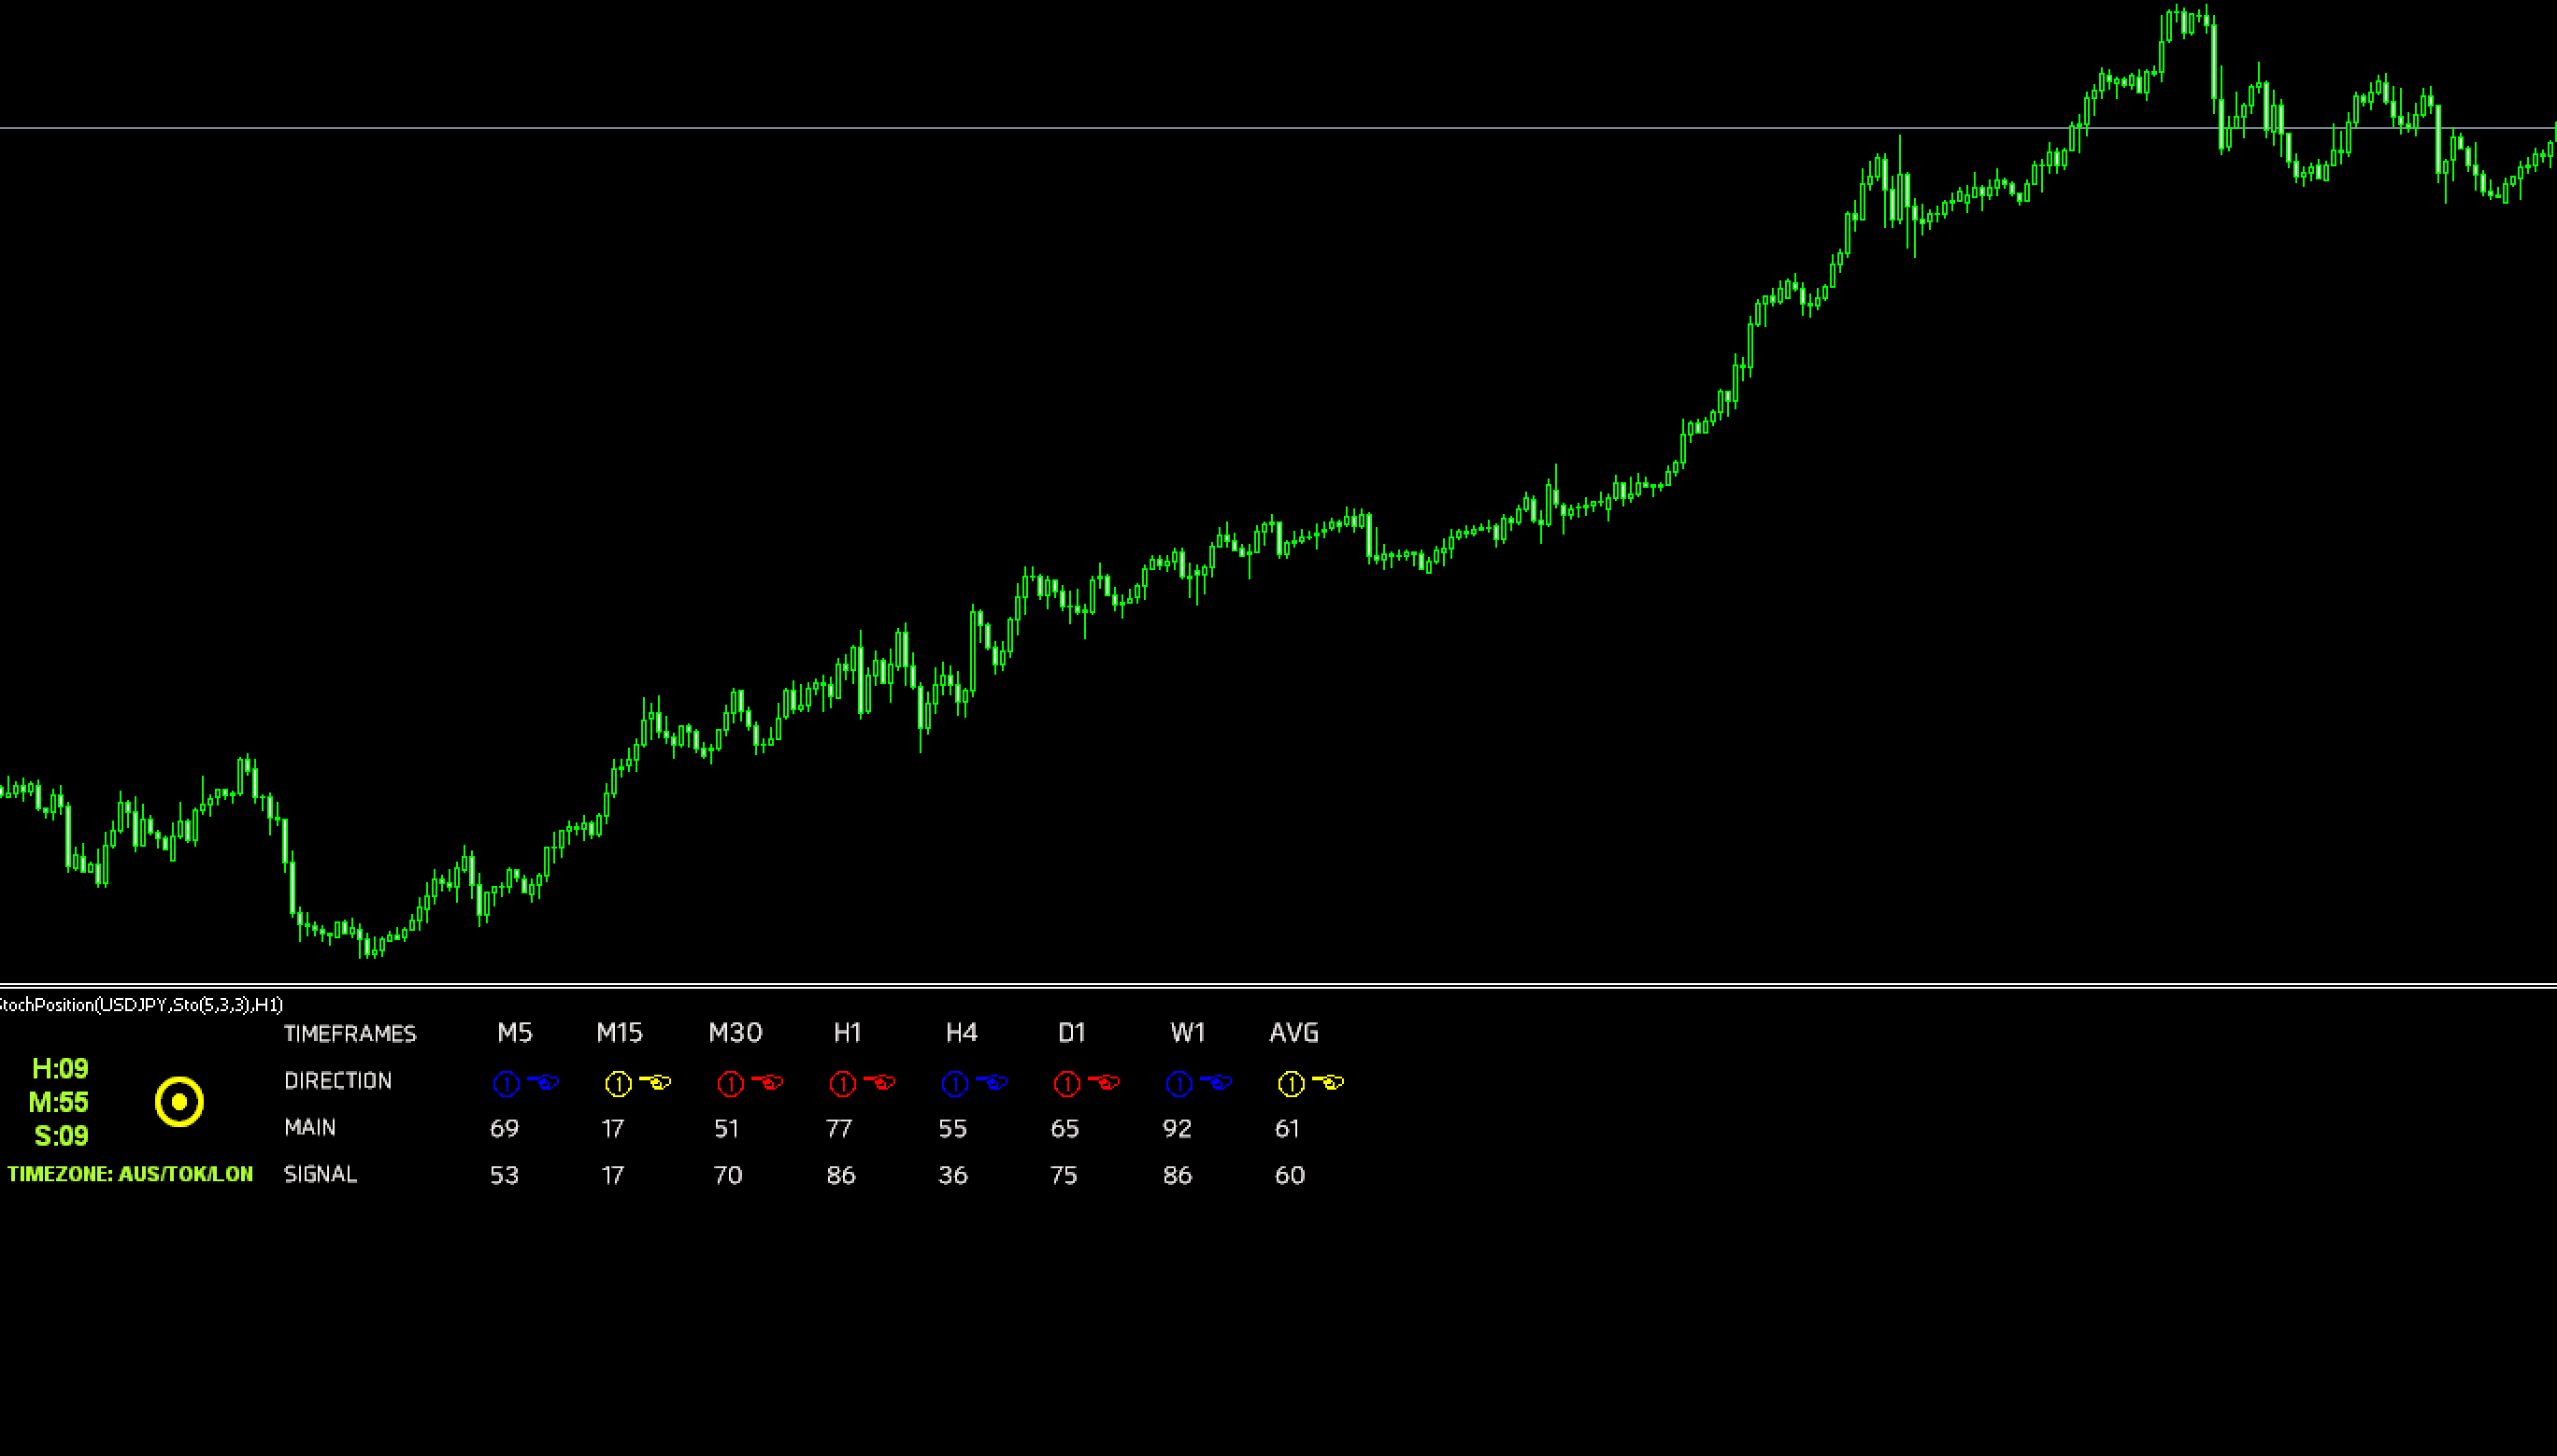Click the red pointing hand under H1
This screenshot has width=2557, height=1456.
pyautogui.click(x=880, y=1082)
